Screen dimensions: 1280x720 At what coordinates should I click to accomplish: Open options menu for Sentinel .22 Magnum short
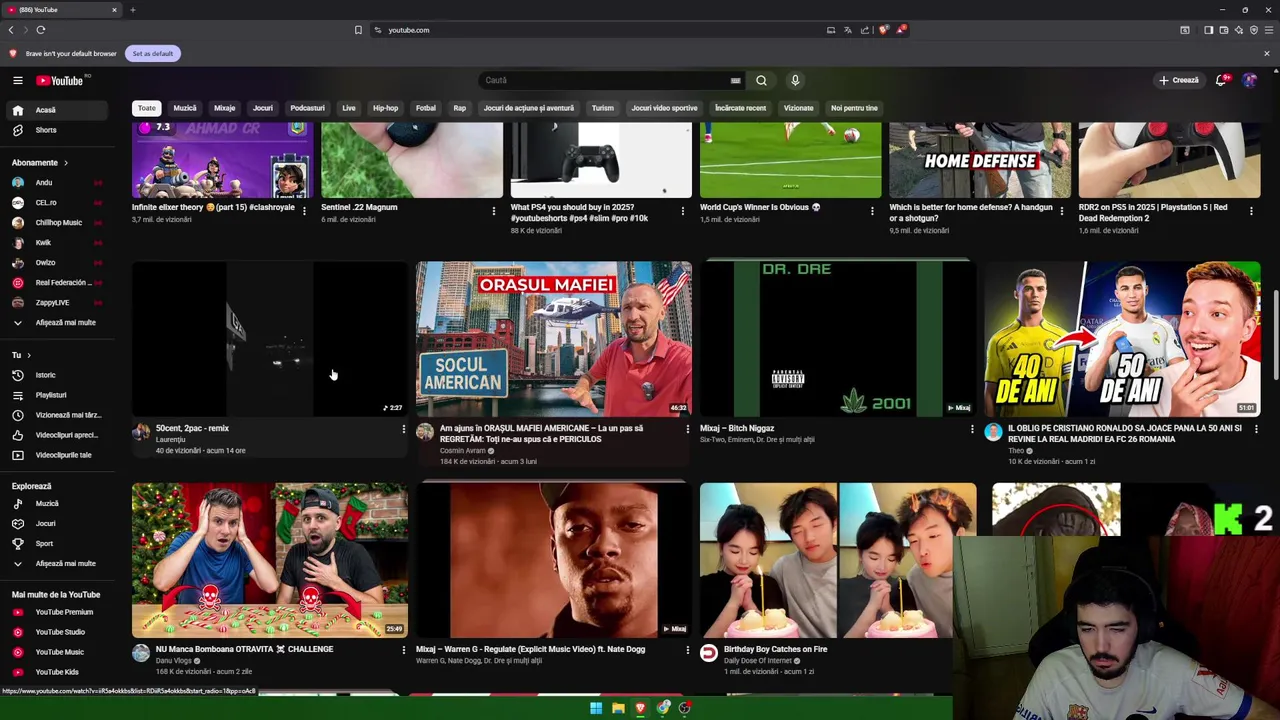493,211
